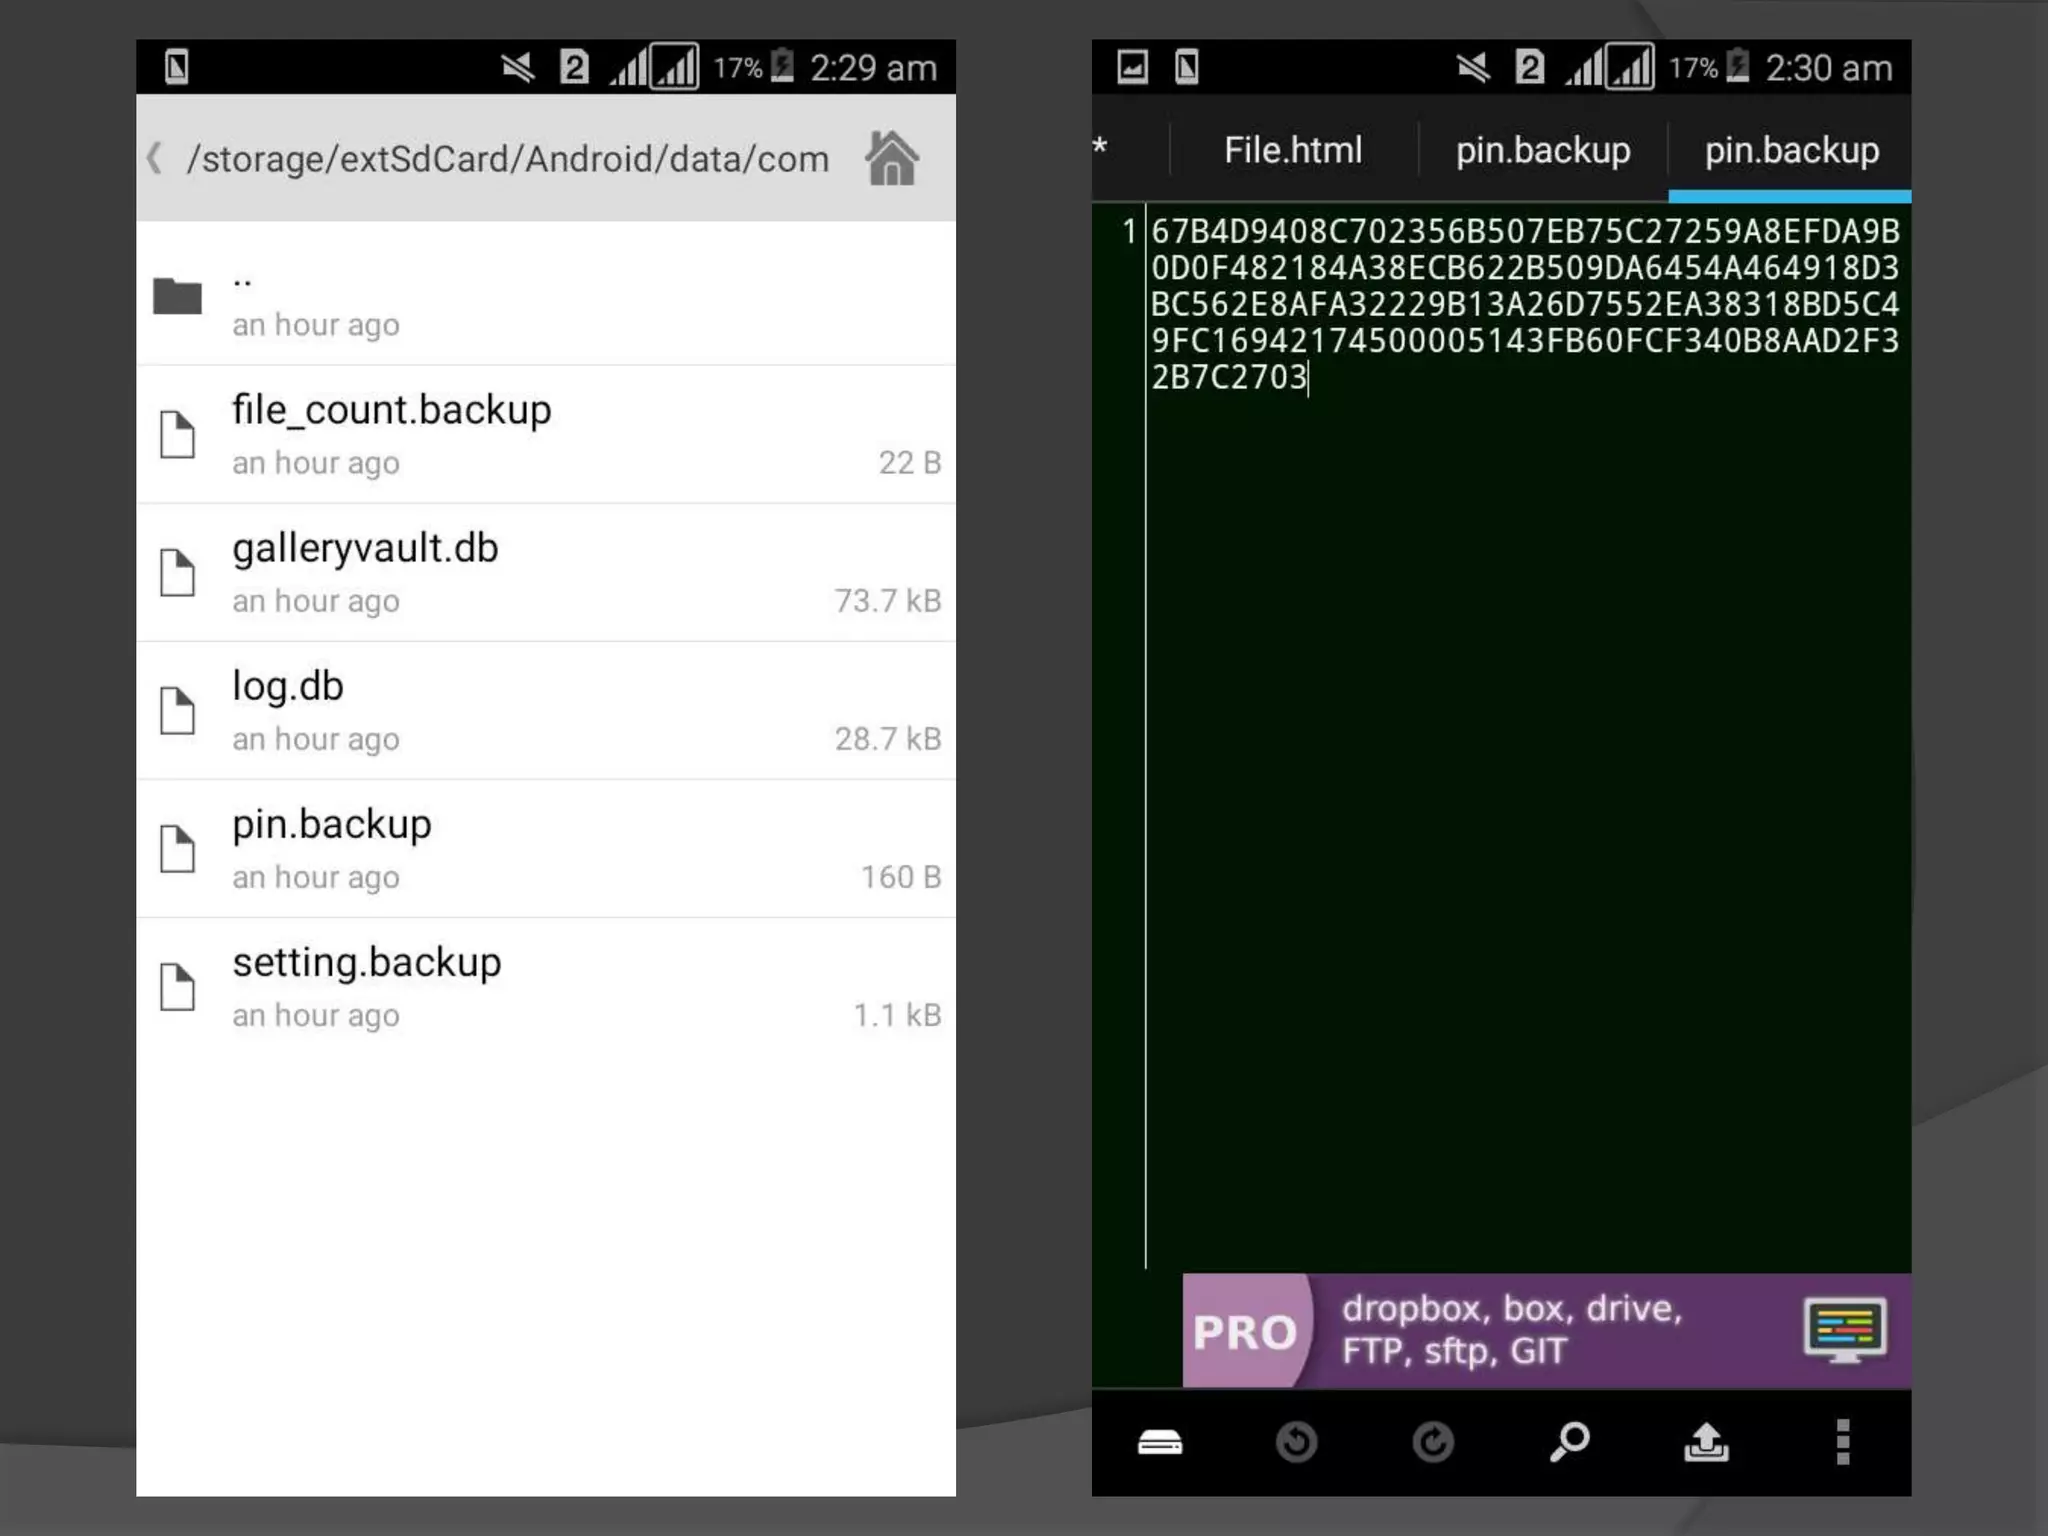The width and height of the screenshot is (2048, 1536).
Task: Tap the back chevron beside storage path
Action: pos(155,158)
